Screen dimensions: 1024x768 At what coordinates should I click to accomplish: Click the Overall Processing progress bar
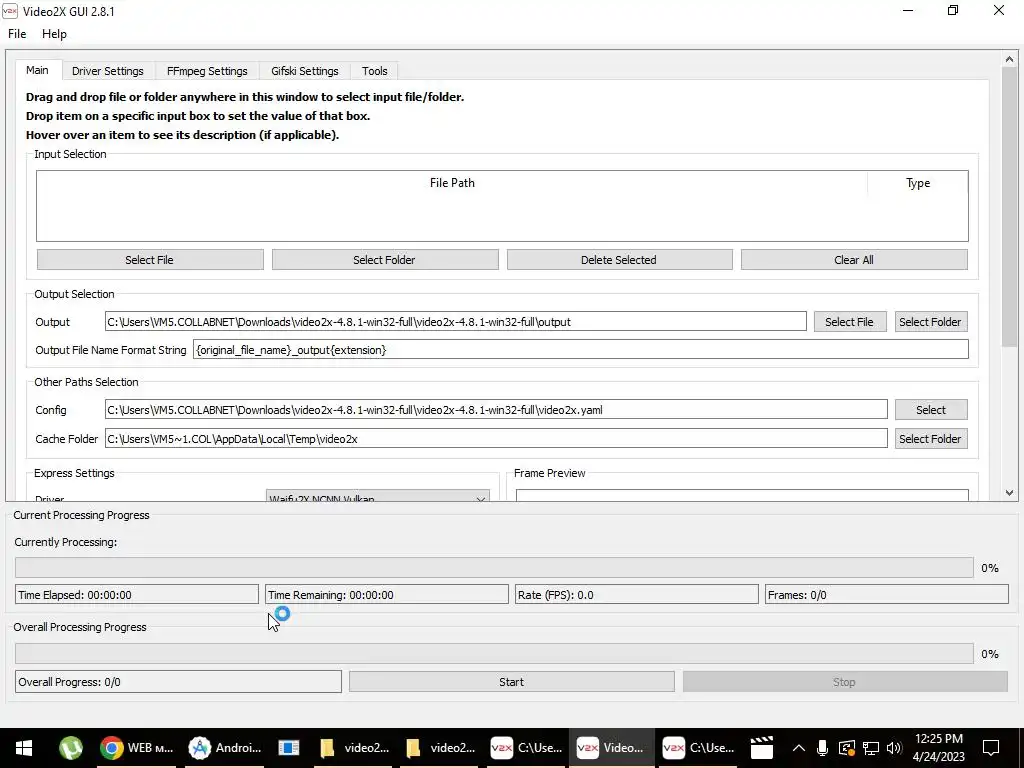click(x=494, y=653)
